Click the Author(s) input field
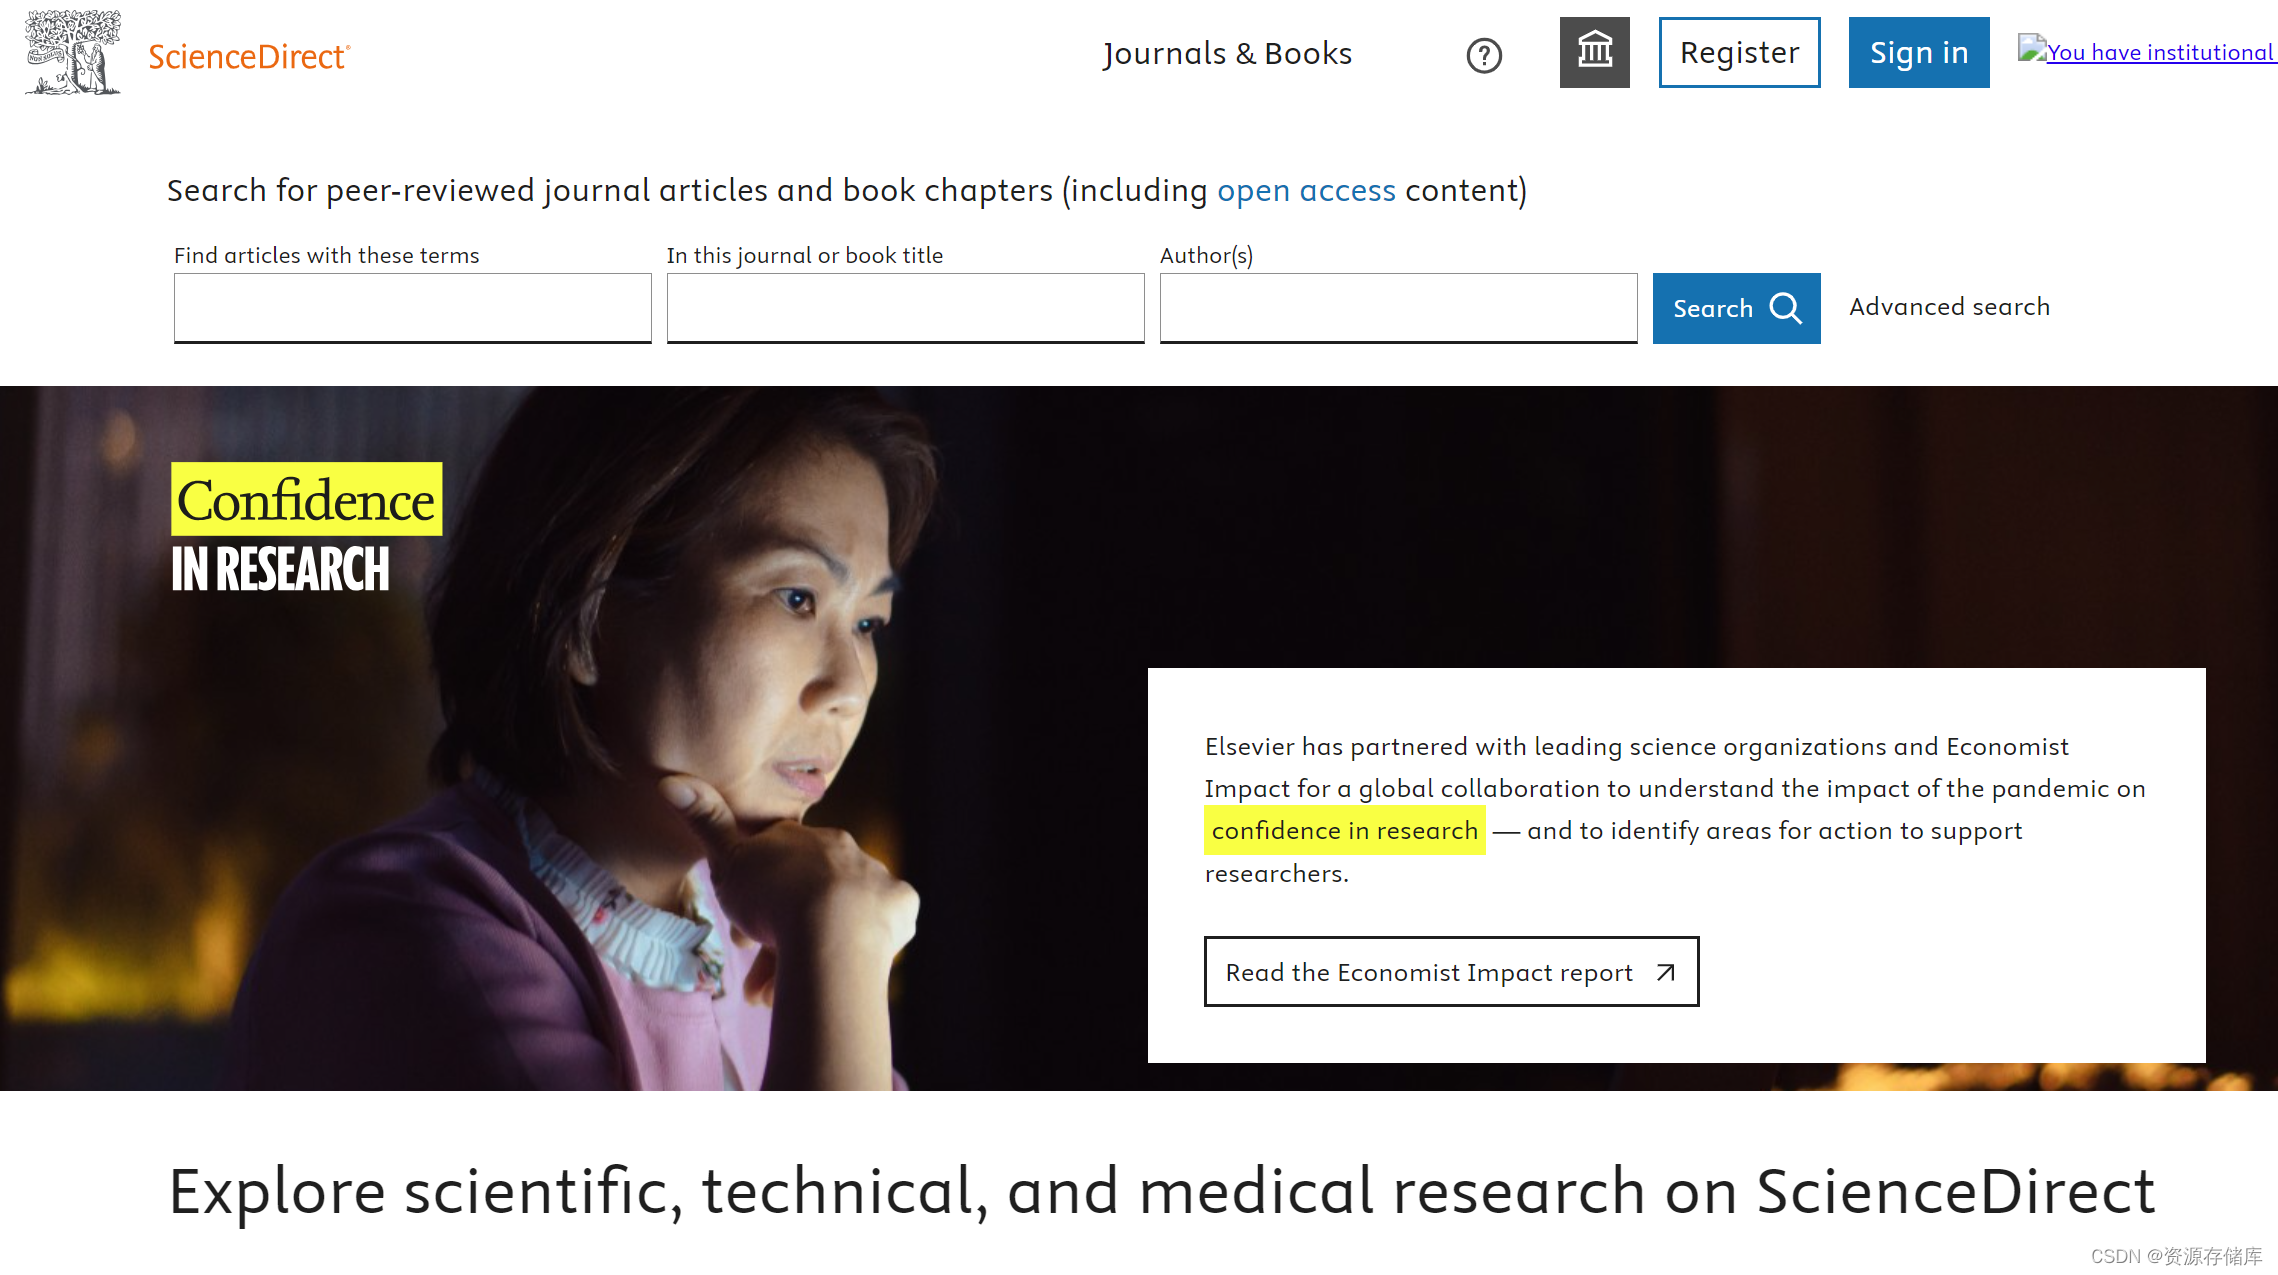Screen dimensions: 2278x1275 coord(1397,307)
